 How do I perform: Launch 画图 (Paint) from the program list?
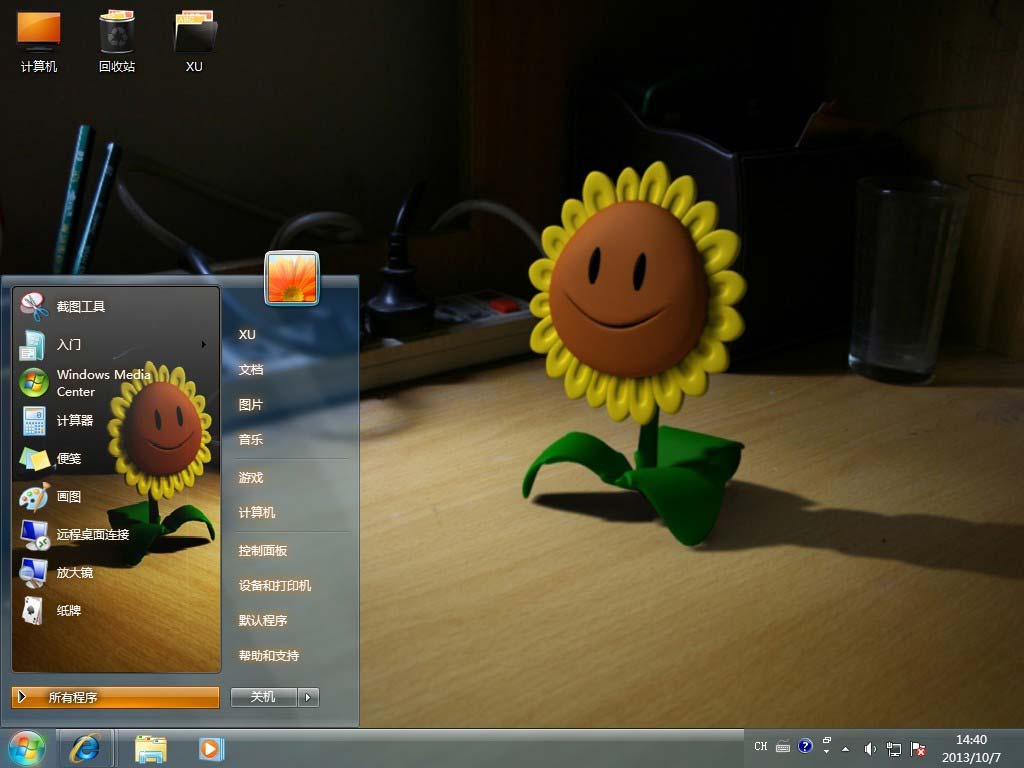(x=68, y=497)
